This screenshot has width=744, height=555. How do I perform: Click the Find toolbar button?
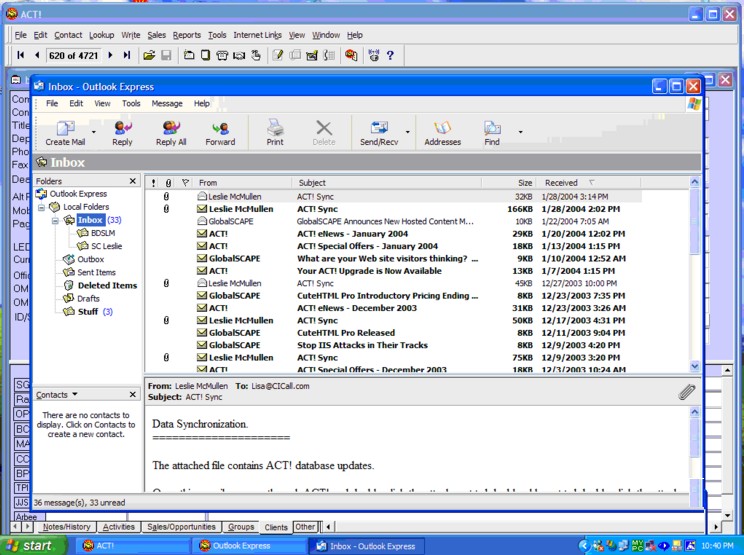click(x=492, y=133)
